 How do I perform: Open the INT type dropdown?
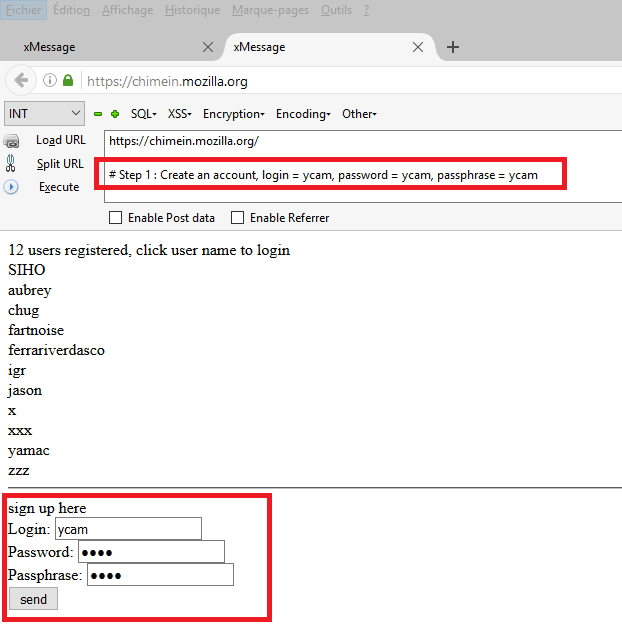[44, 114]
